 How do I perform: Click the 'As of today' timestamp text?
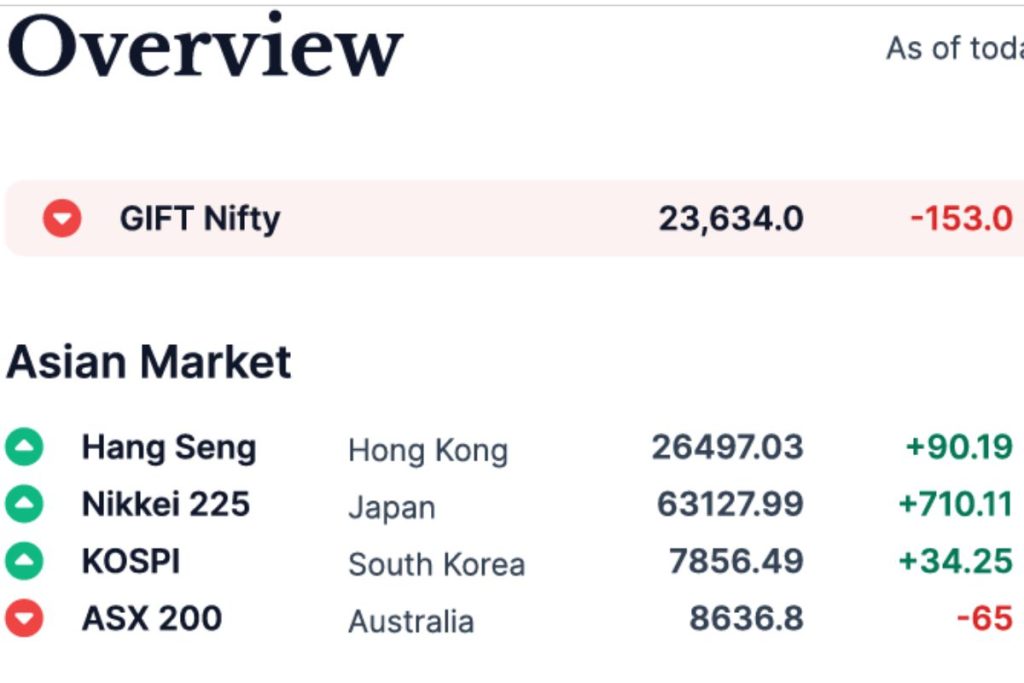(955, 48)
